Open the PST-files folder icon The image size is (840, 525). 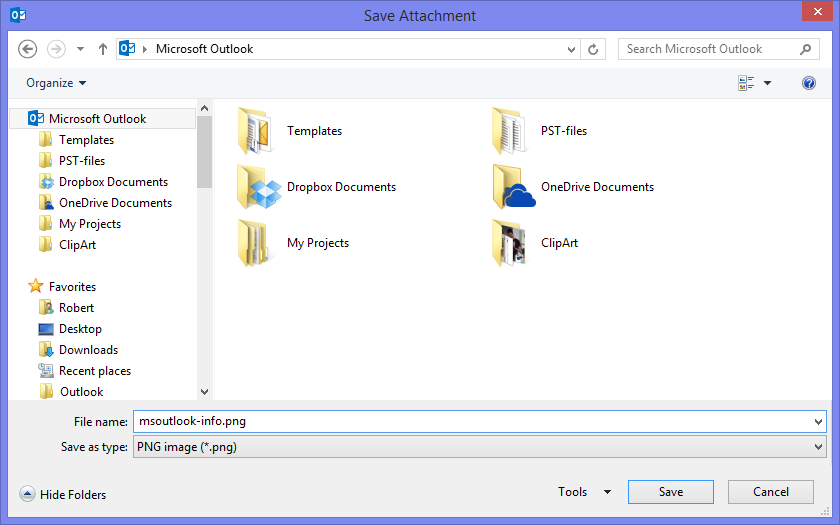coord(514,131)
